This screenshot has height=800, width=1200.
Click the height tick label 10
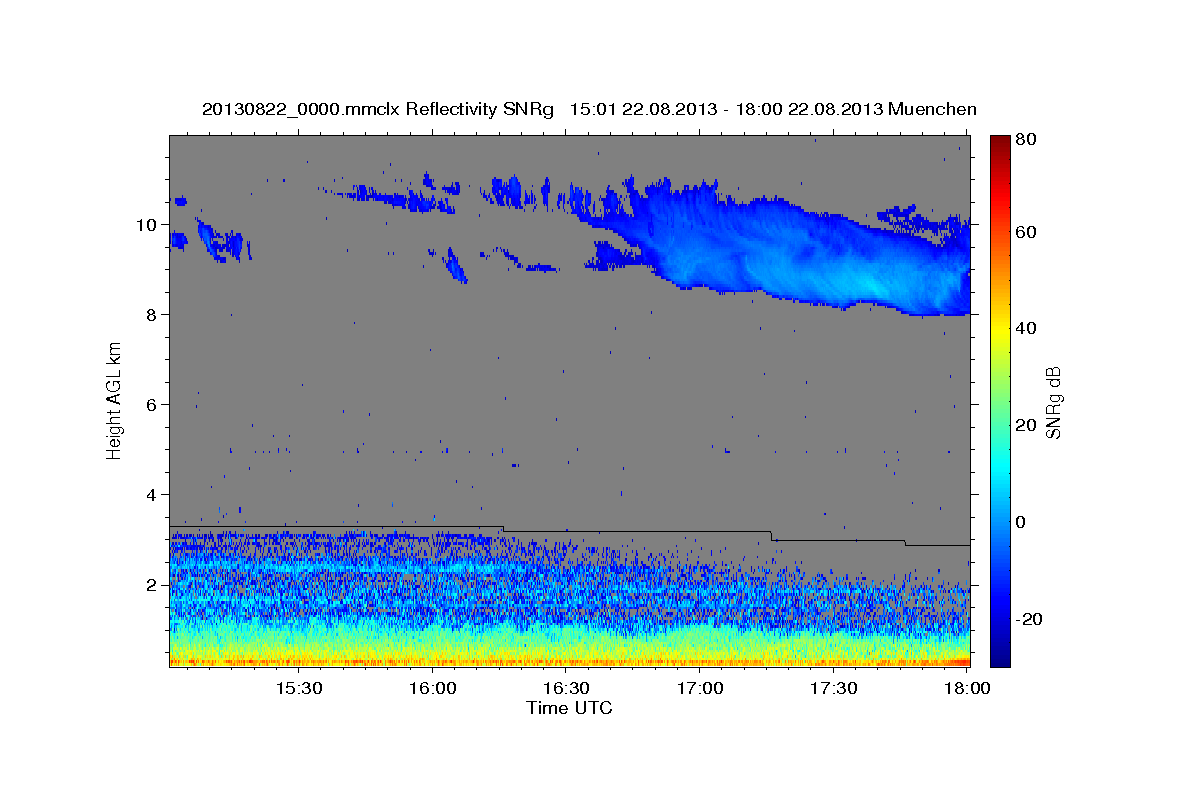point(148,225)
